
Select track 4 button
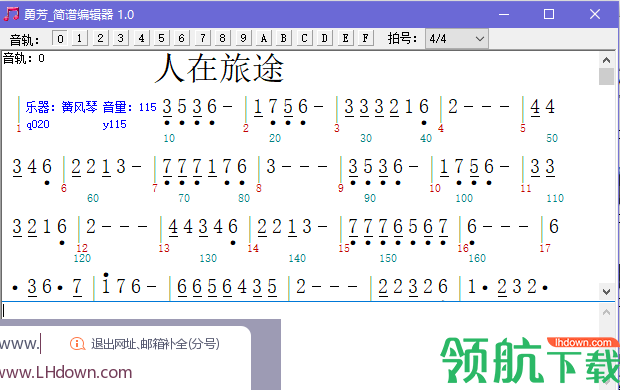pyautogui.click(x=141, y=38)
